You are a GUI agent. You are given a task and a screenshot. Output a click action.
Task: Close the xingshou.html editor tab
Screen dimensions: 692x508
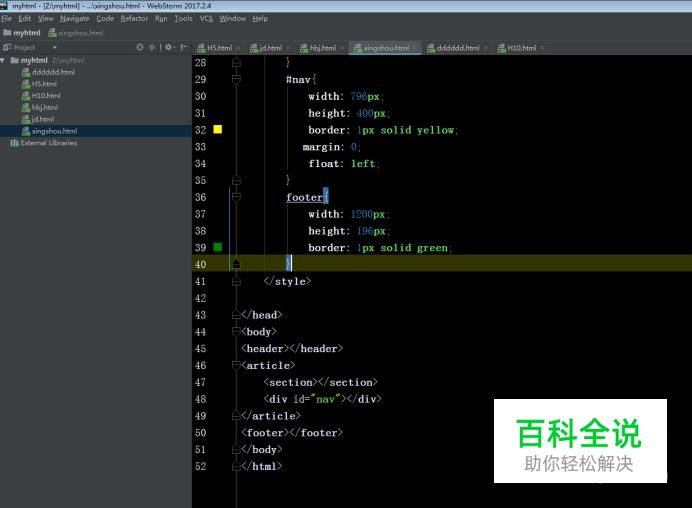pyautogui.click(x=415, y=48)
